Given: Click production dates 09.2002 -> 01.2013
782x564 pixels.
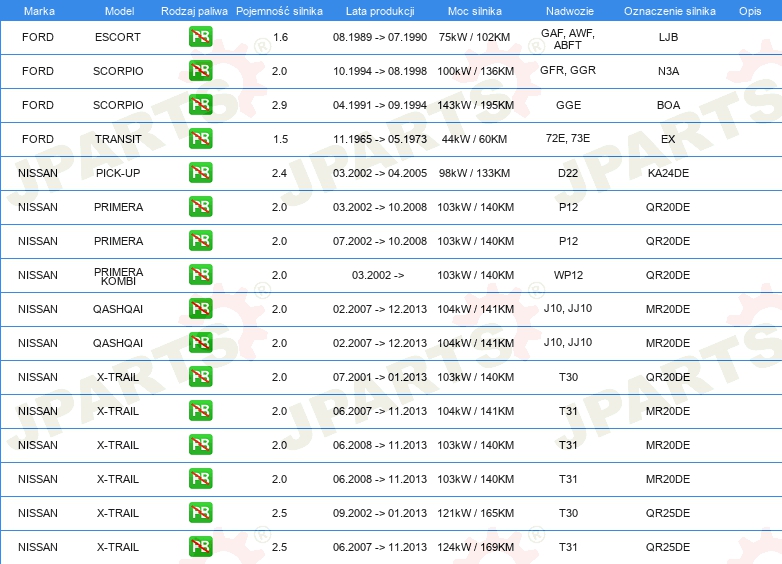Looking at the screenshot, I should click(x=380, y=513).
